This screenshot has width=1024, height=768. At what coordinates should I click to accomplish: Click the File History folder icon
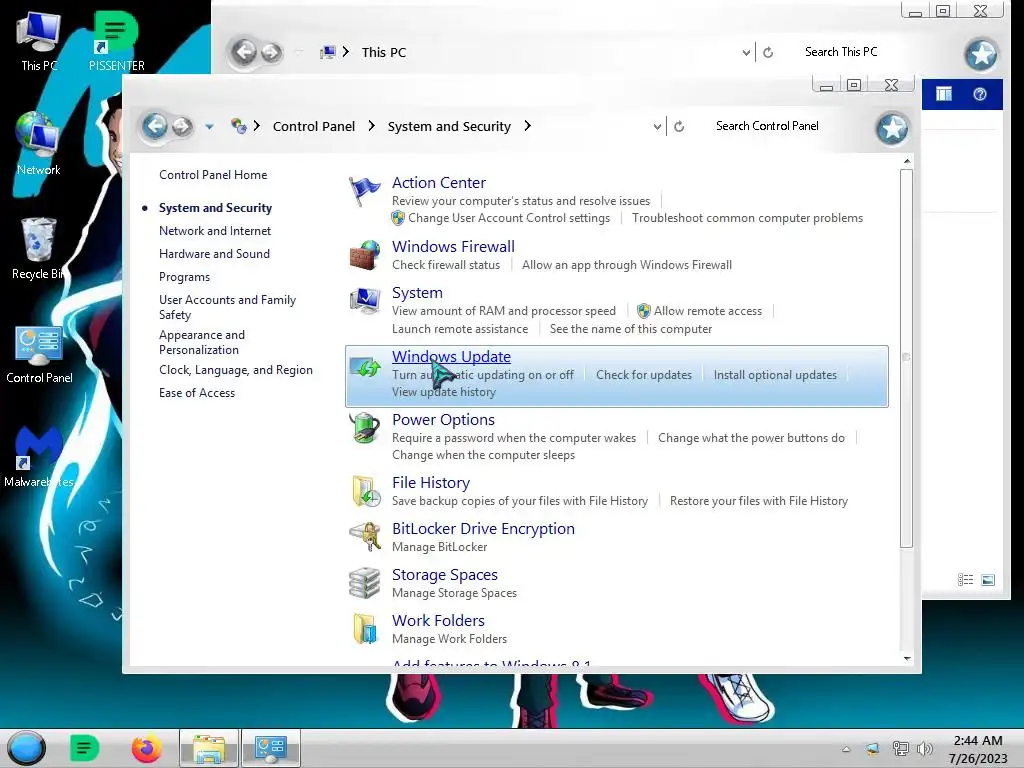[364, 491]
